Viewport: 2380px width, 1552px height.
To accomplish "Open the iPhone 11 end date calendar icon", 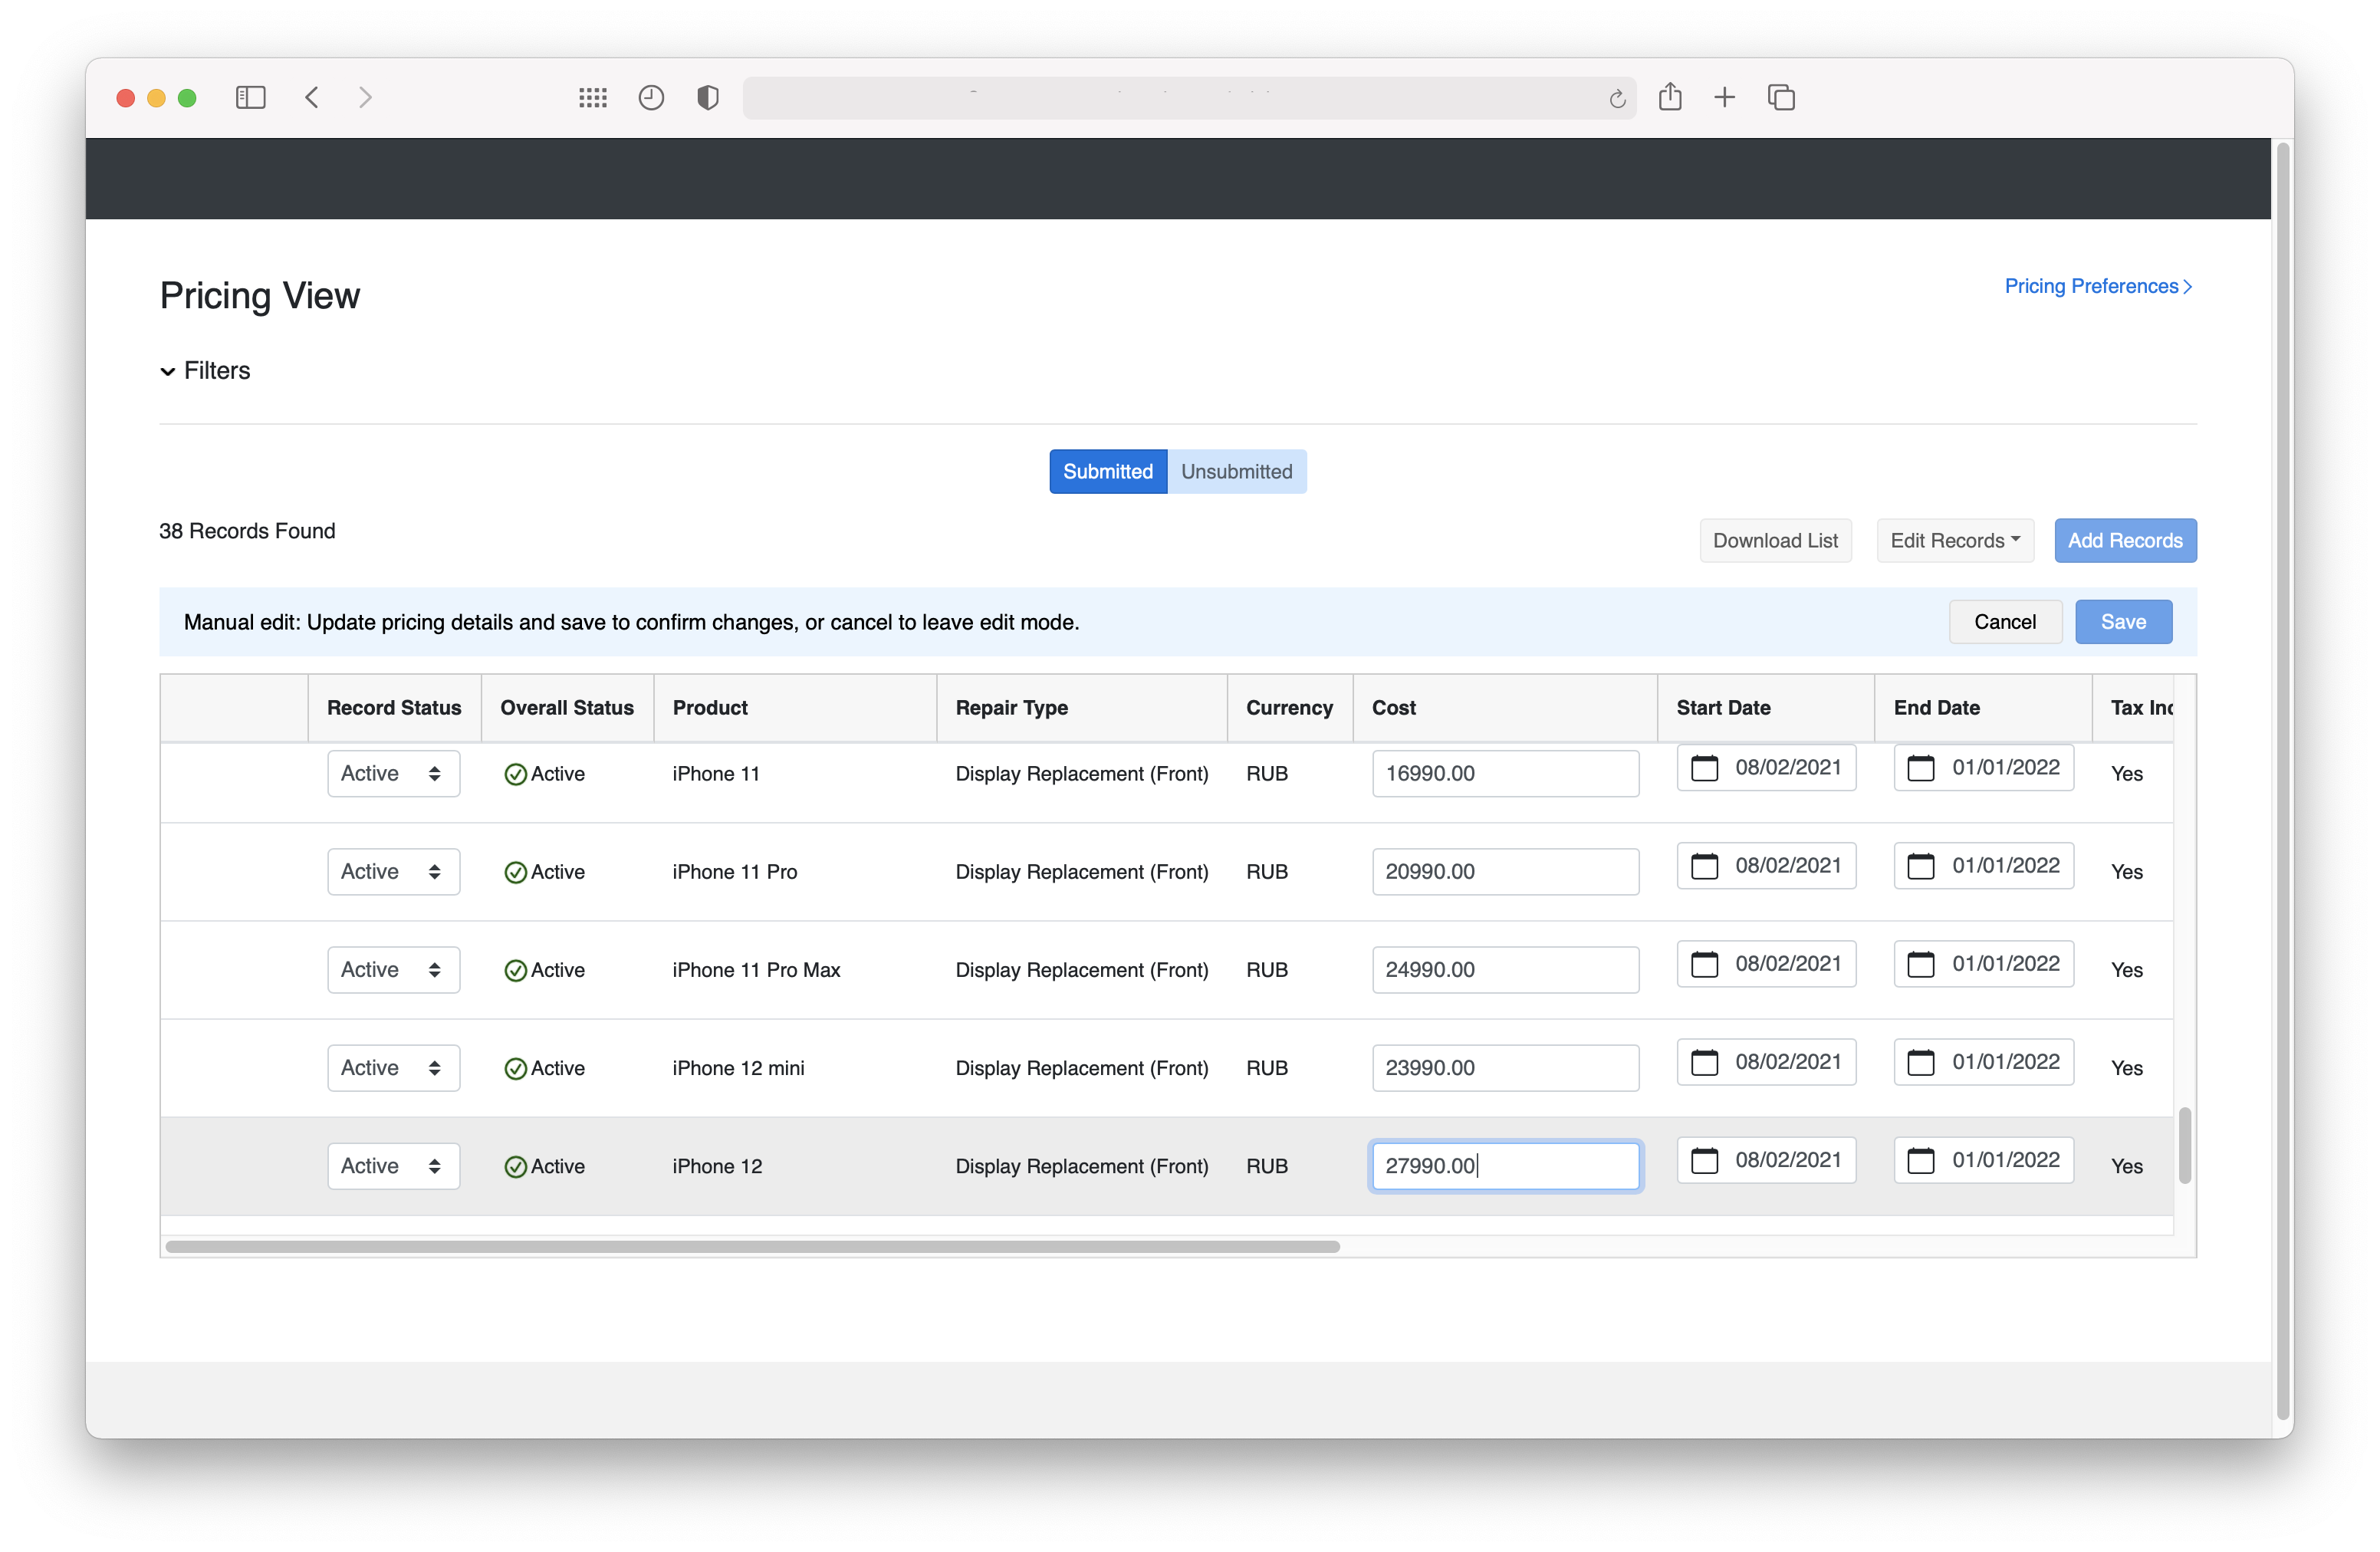I will [x=1921, y=767].
